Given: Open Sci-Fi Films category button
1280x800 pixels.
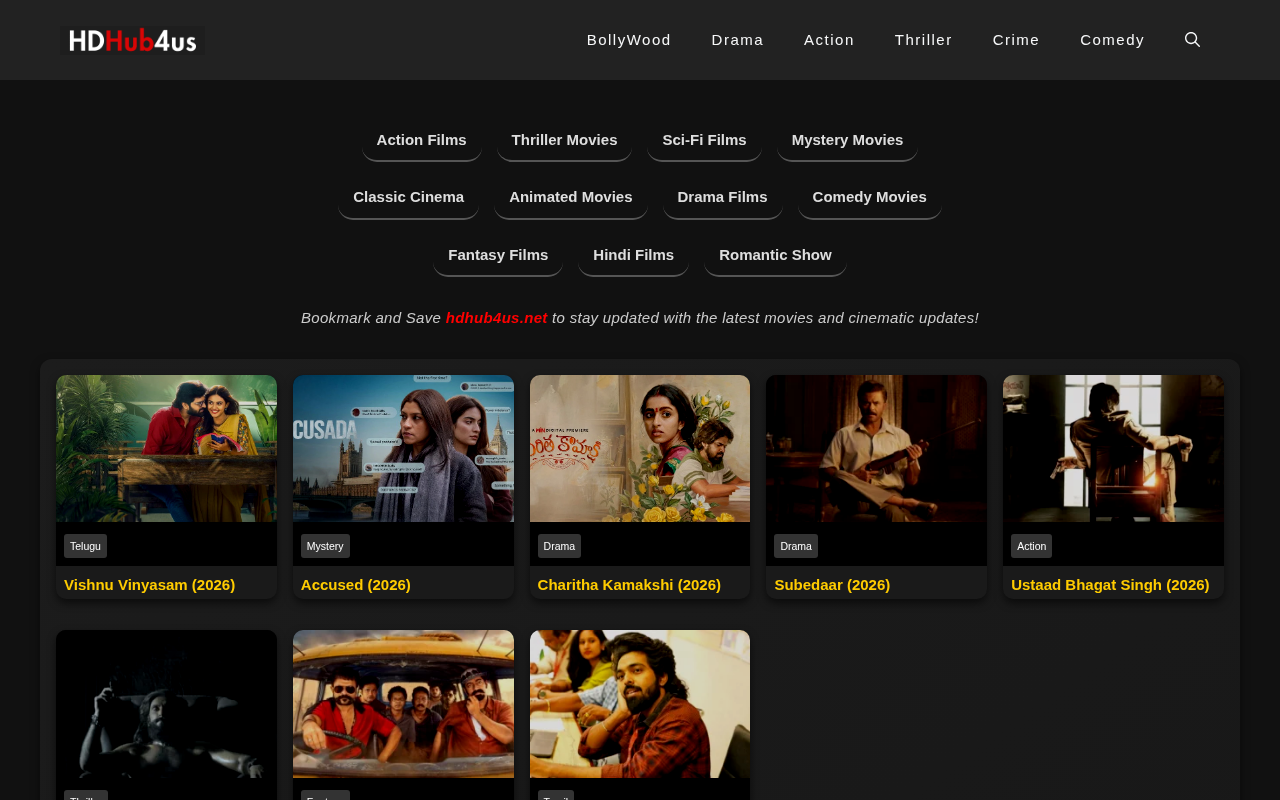Looking at the screenshot, I should coord(704,140).
